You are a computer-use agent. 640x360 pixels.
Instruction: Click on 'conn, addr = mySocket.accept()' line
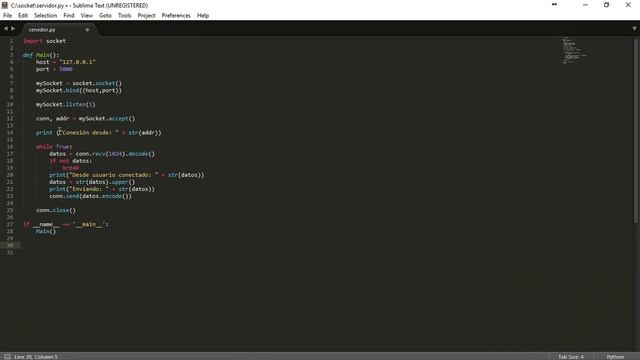[x=85, y=119]
